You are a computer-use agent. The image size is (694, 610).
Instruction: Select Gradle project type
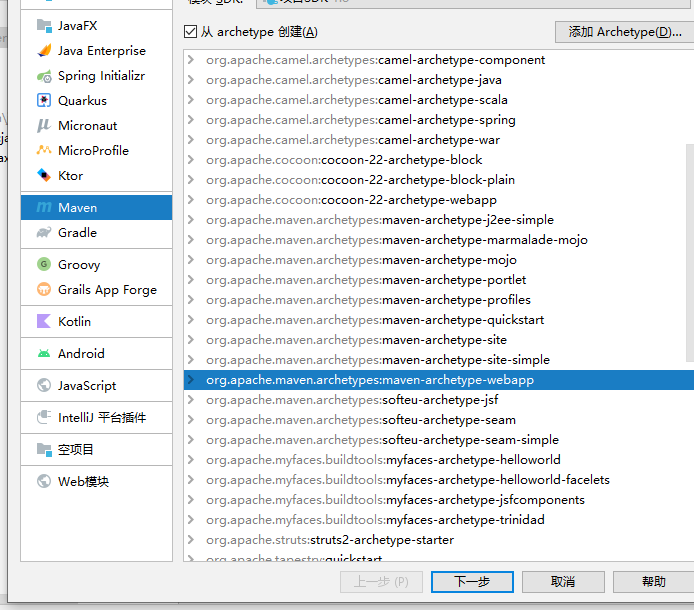click(x=96, y=232)
